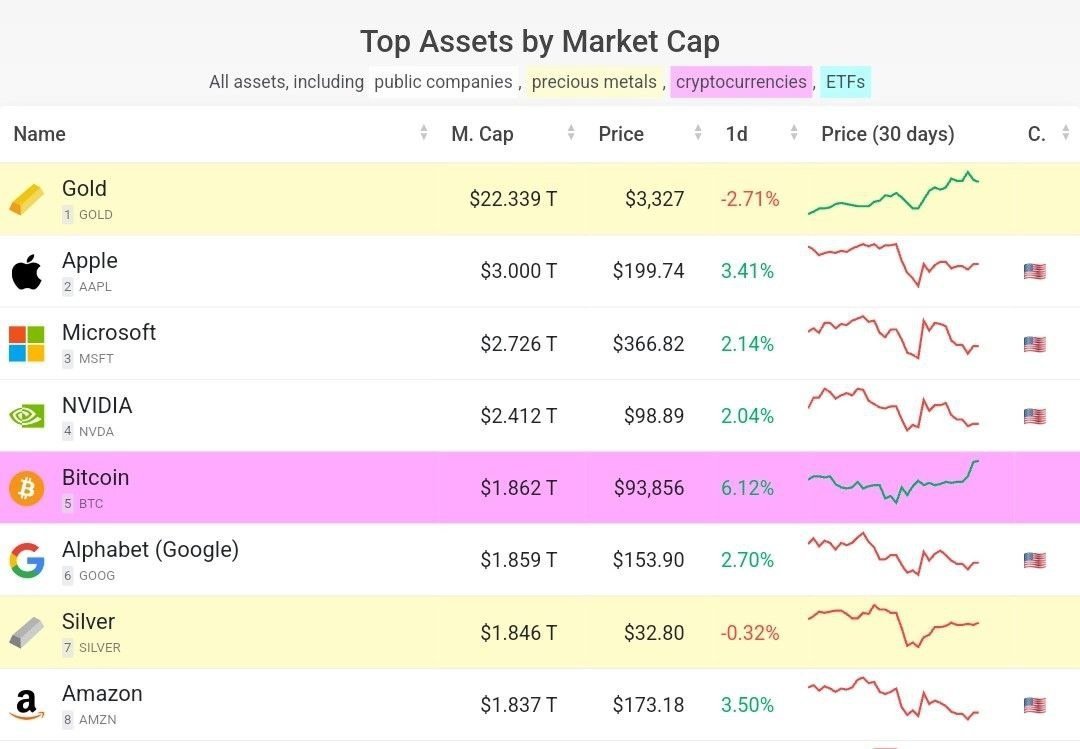The image size is (1080, 749).
Task: Click the Gold bar icon
Action: click(x=26, y=200)
